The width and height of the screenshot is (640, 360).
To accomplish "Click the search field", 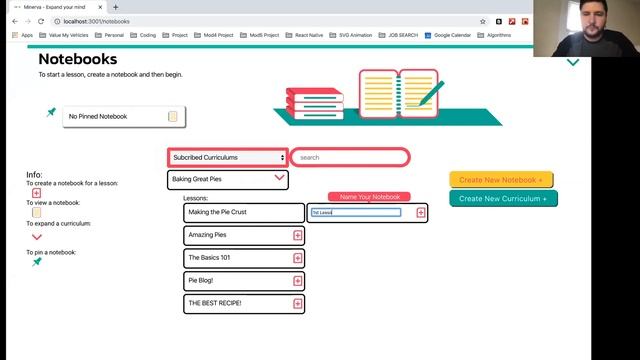I will coord(350,158).
